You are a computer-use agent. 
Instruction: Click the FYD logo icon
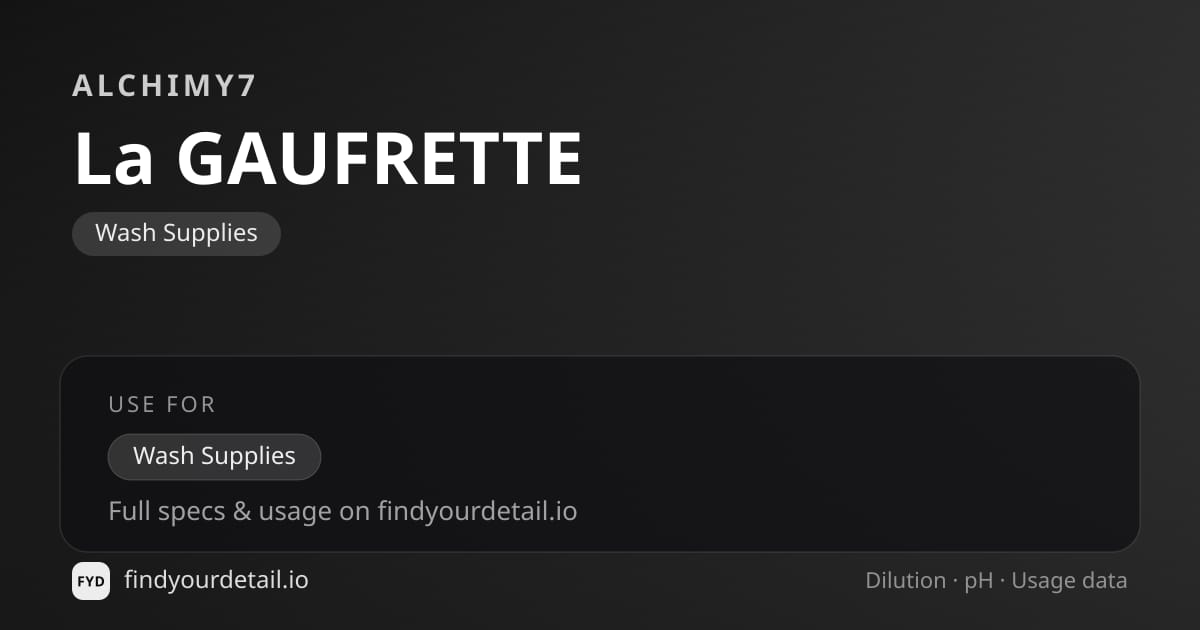pos(91,581)
